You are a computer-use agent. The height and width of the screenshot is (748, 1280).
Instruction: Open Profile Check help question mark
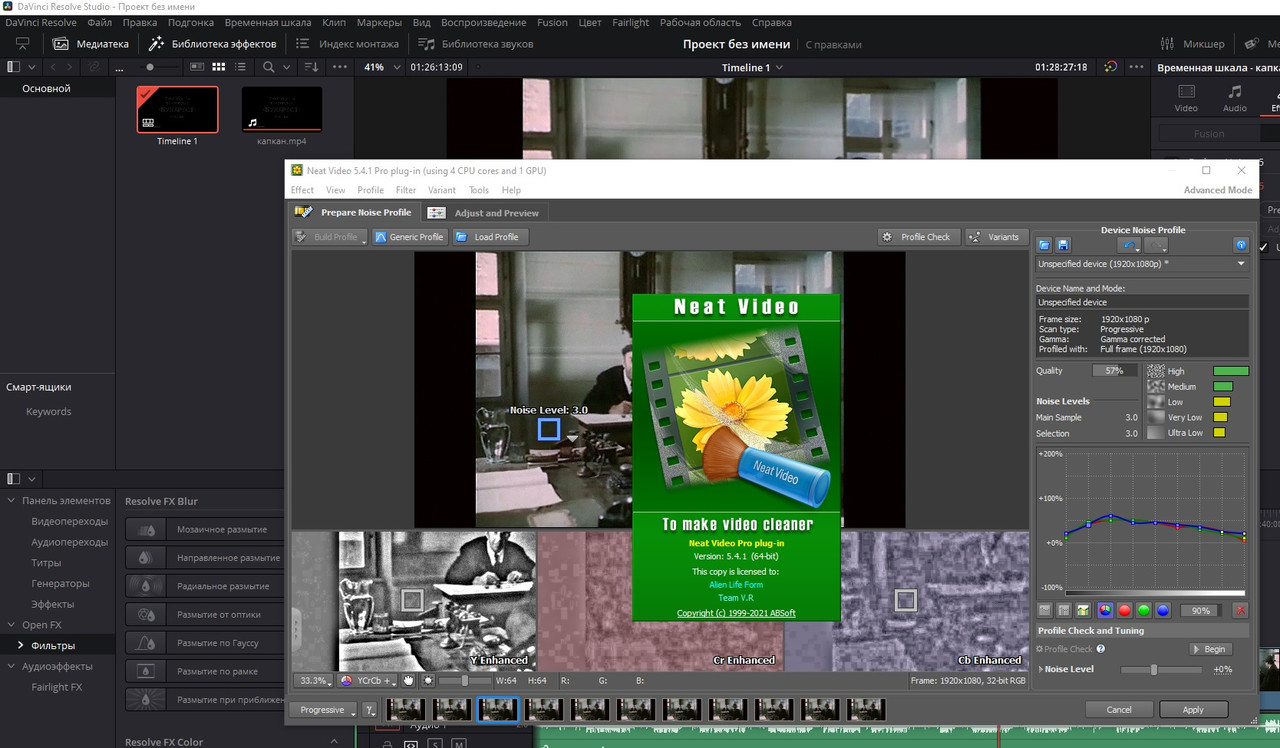pyautogui.click(x=1101, y=649)
